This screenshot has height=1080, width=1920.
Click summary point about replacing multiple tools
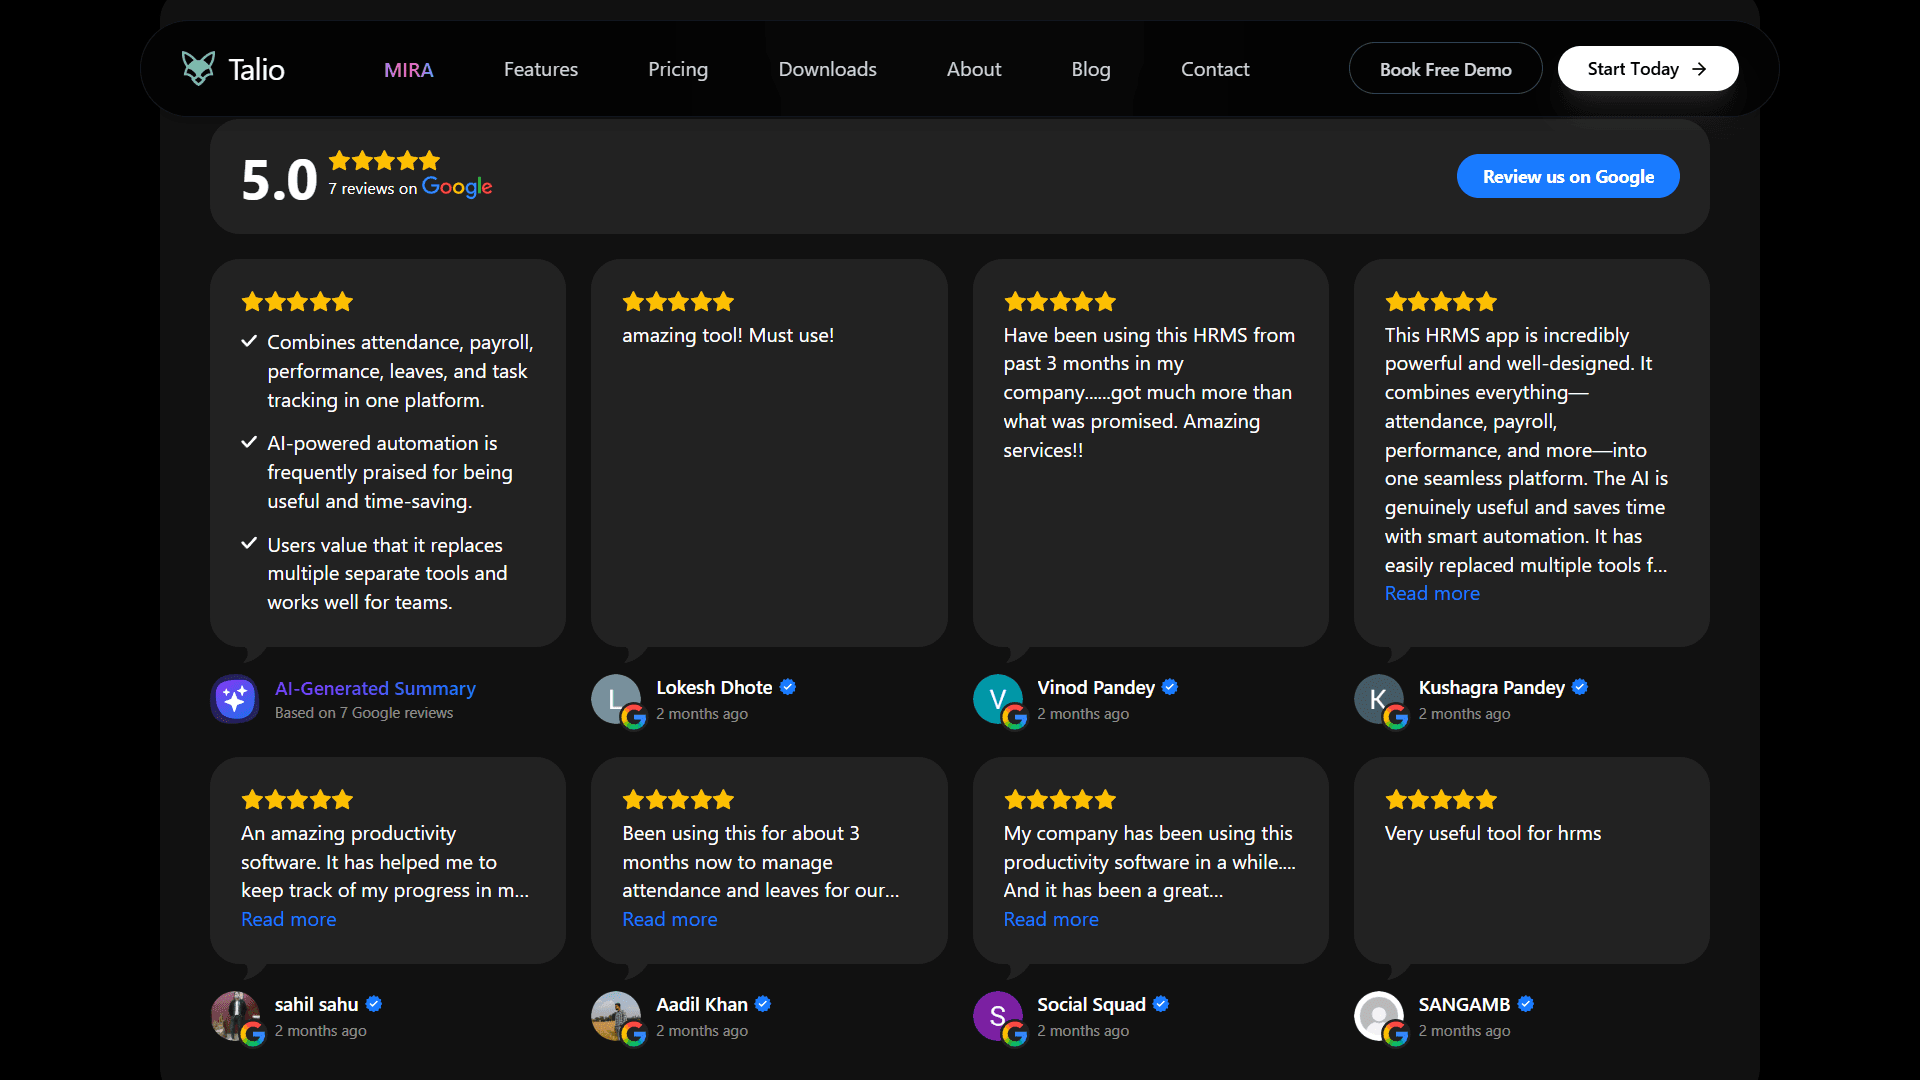pyautogui.click(x=387, y=573)
